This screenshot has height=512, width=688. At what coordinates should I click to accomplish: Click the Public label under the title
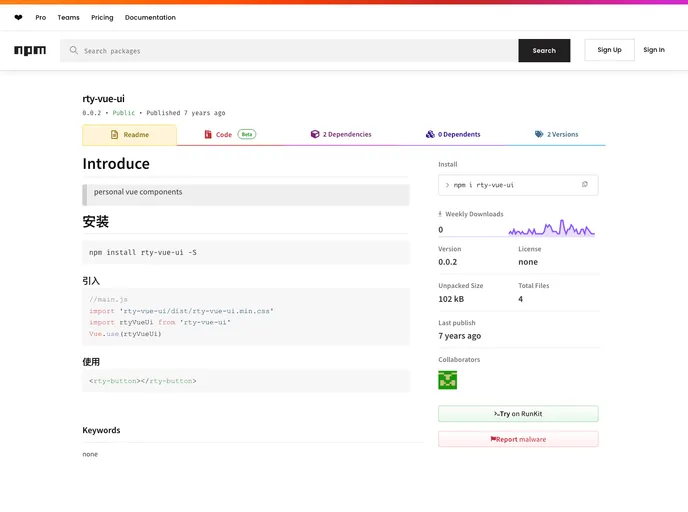click(124, 113)
